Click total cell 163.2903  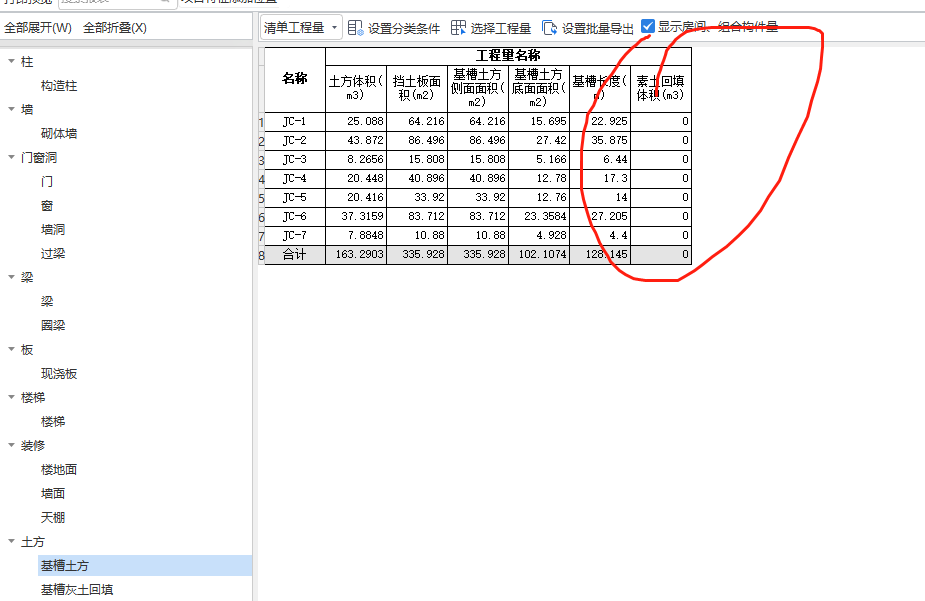point(356,255)
